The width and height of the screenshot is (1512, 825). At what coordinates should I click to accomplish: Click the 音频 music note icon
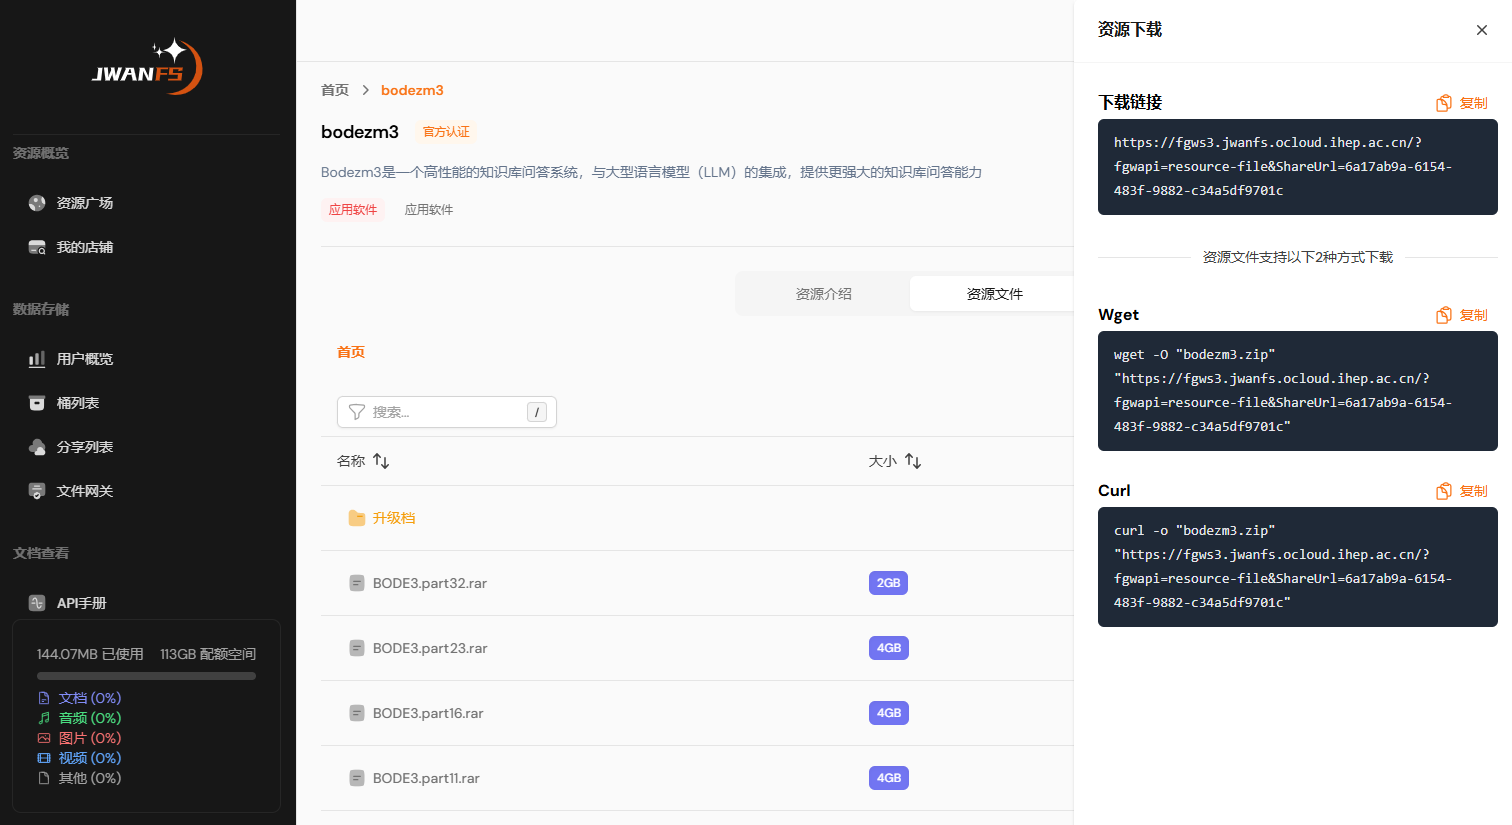click(44, 718)
